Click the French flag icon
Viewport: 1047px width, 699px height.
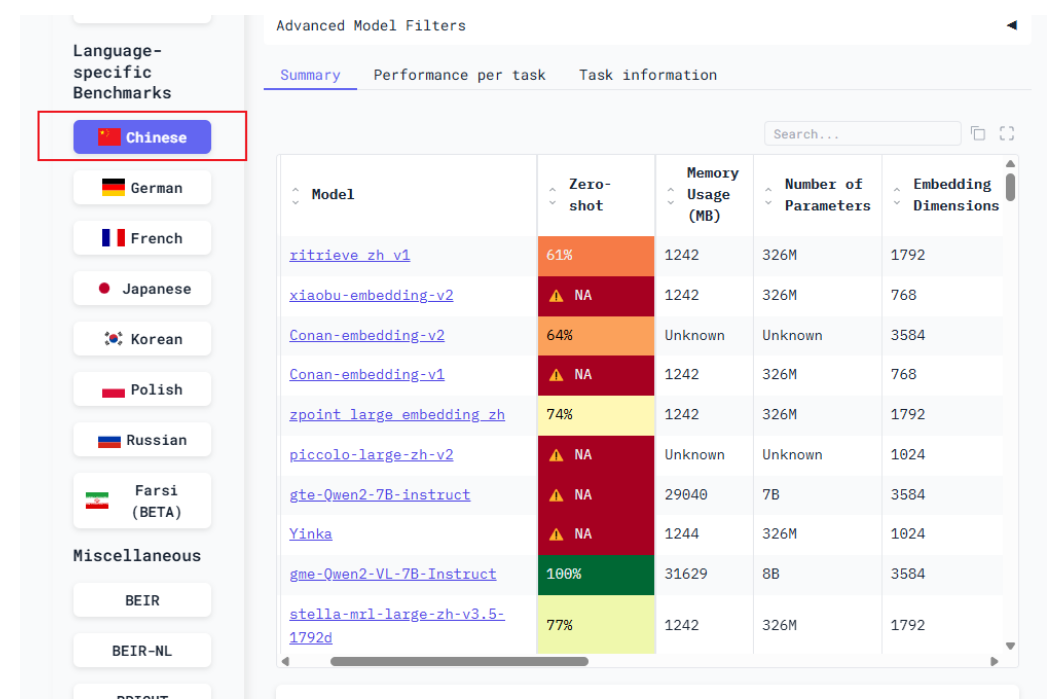click(114, 238)
